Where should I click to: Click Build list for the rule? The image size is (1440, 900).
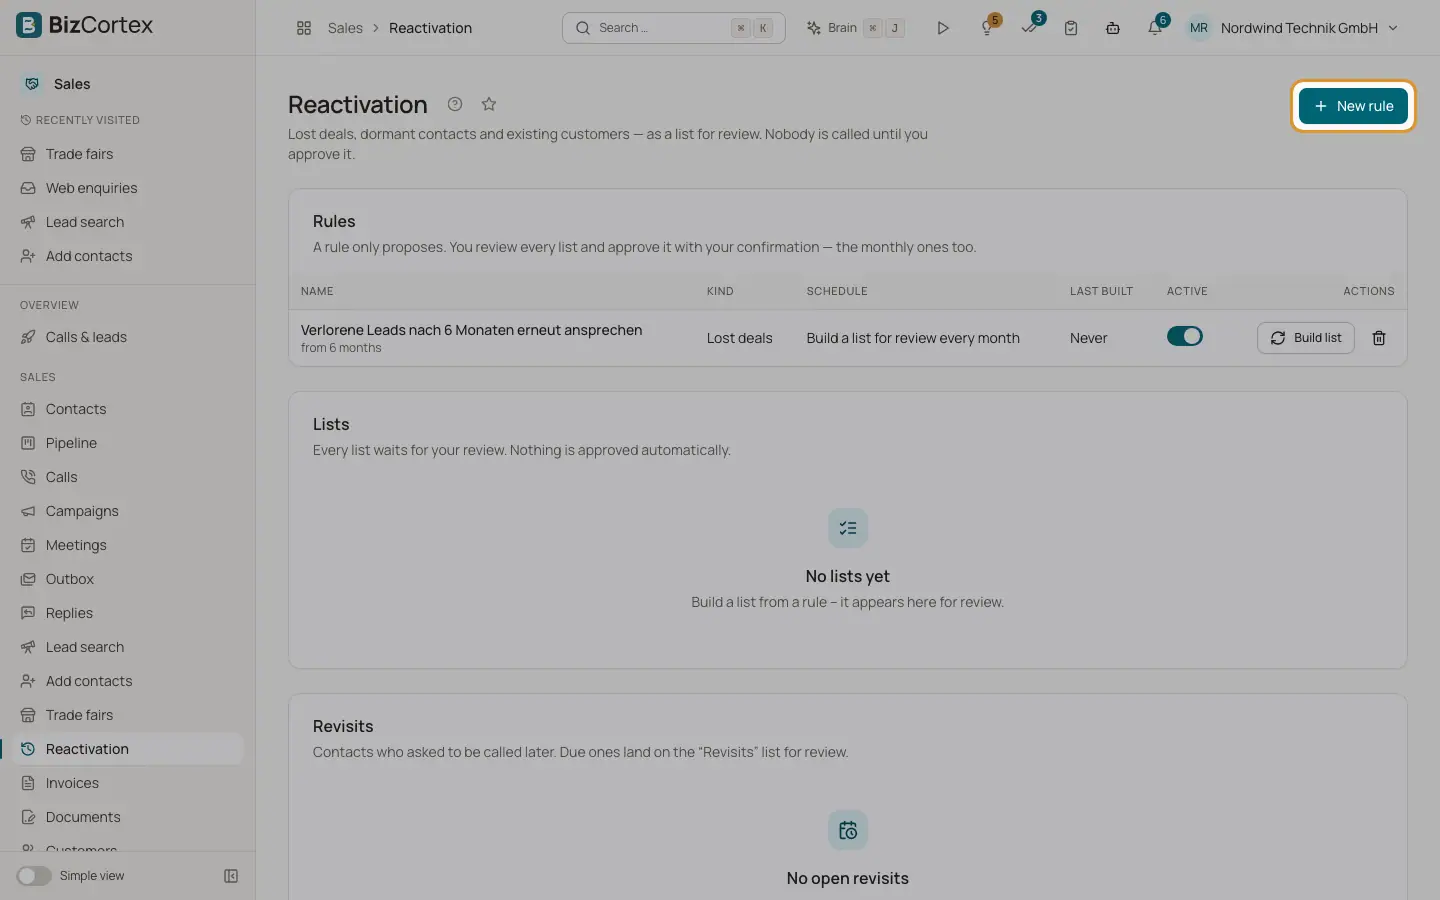1306,338
